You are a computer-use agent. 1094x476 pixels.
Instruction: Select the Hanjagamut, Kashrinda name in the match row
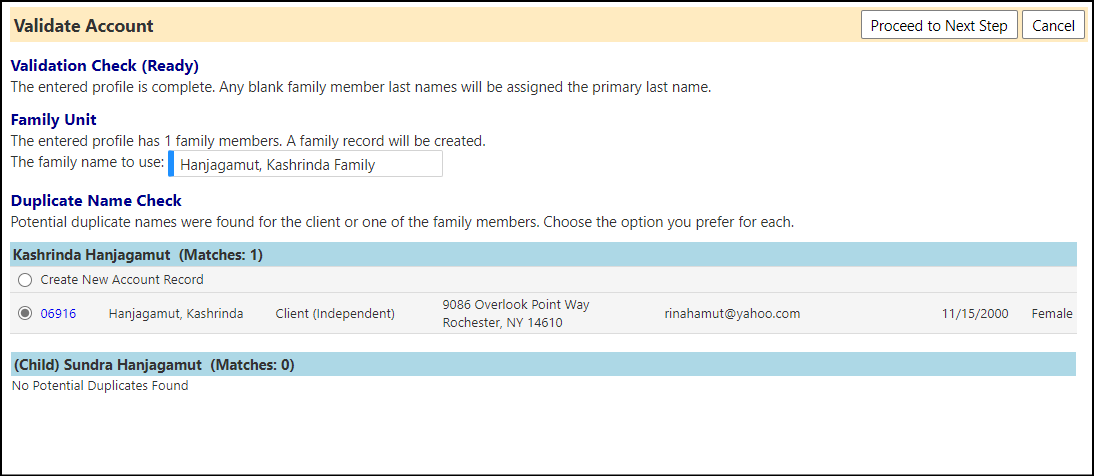pos(176,314)
